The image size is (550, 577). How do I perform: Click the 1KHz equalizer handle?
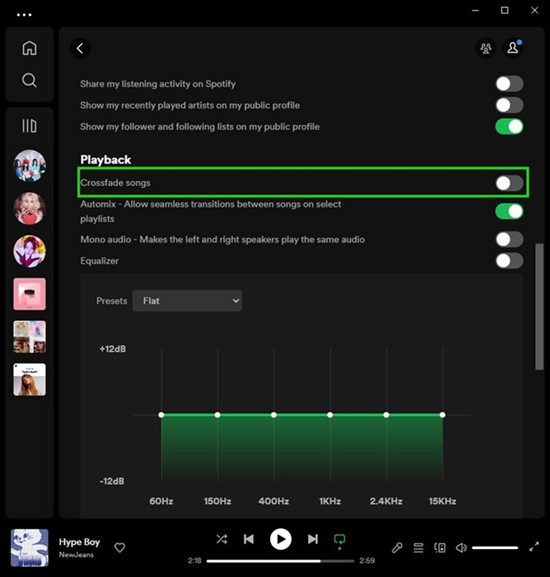tap(330, 415)
